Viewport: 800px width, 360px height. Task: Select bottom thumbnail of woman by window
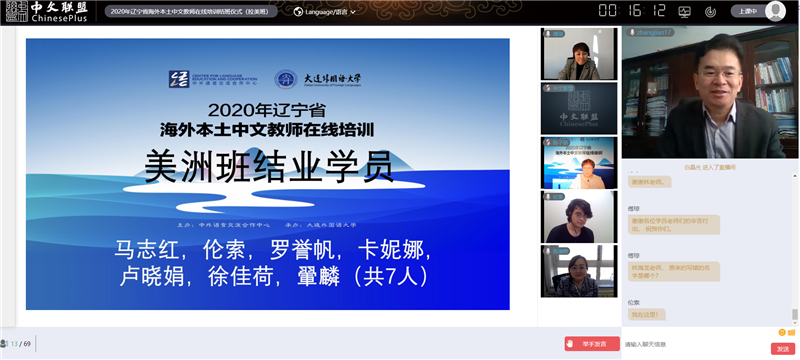coord(579,271)
